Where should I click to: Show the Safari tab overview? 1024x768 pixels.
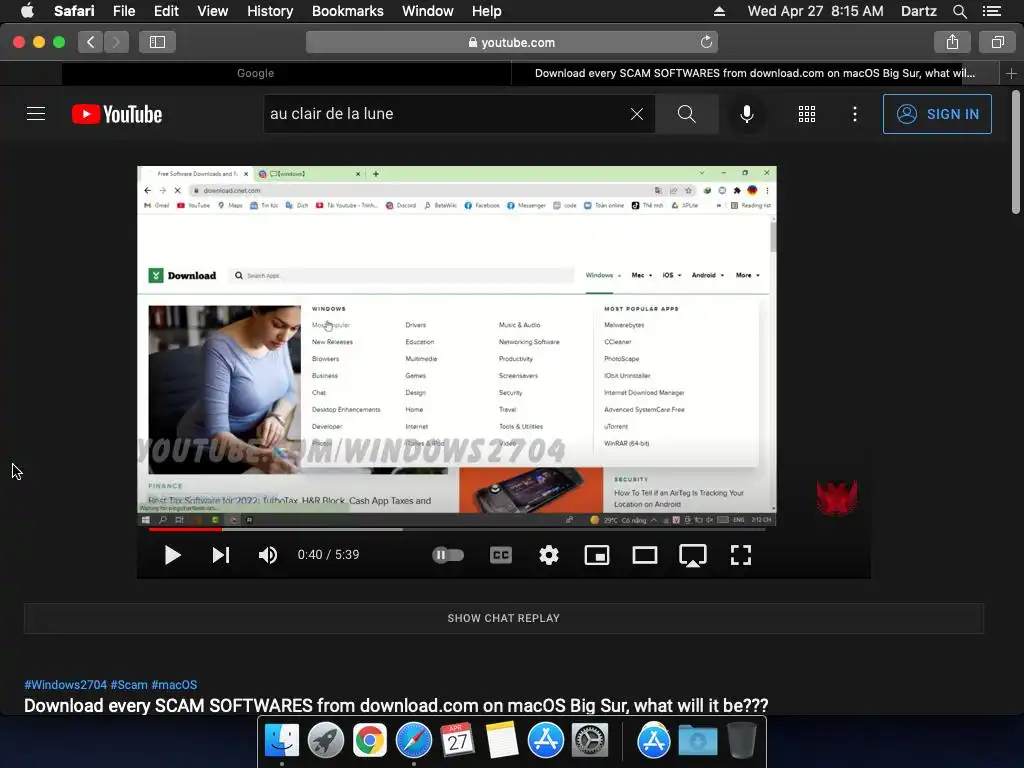pos(997,42)
